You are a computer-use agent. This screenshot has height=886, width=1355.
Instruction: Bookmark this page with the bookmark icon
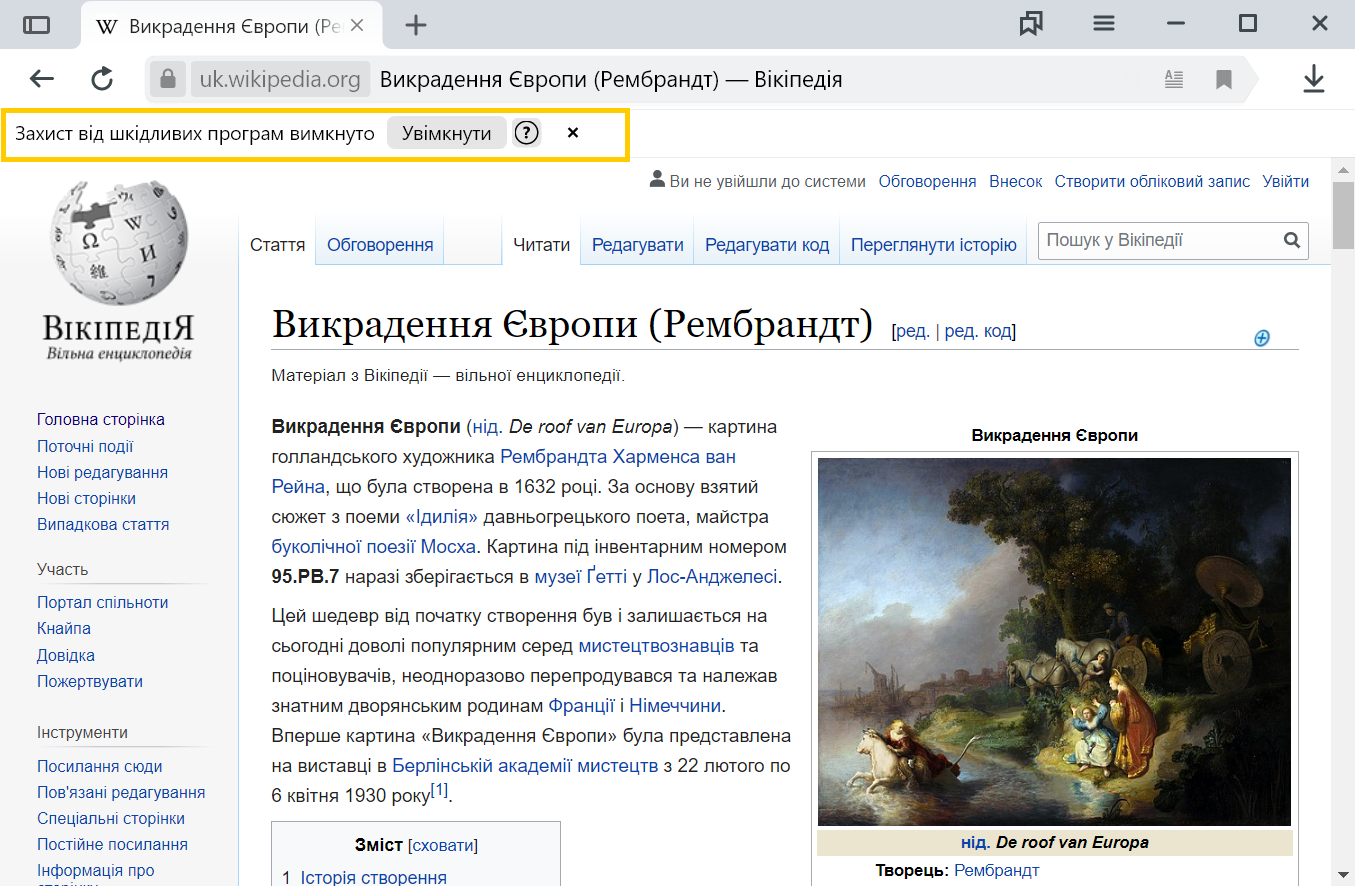point(1223,79)
